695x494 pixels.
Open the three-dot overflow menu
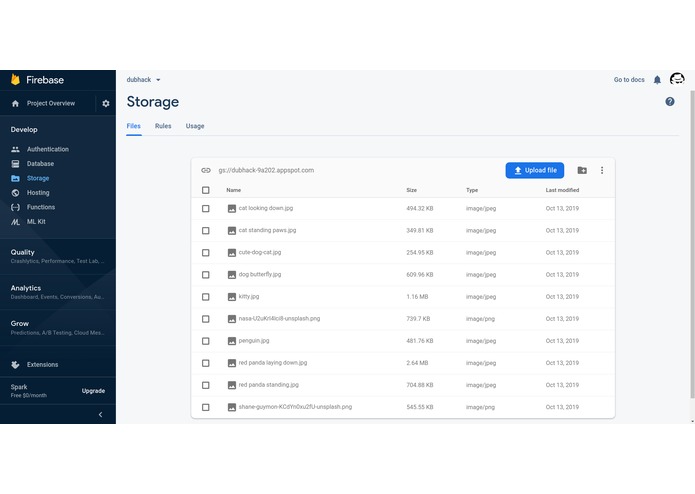[602, 170]
